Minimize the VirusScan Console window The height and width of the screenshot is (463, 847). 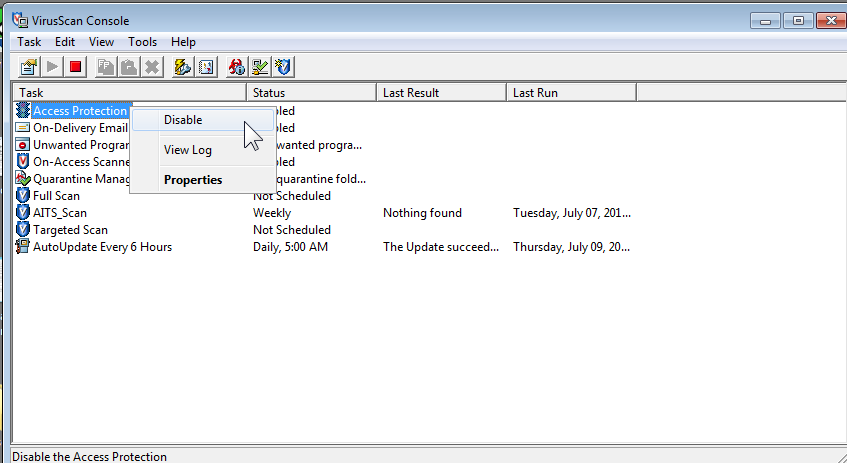[x=765, y=21]
